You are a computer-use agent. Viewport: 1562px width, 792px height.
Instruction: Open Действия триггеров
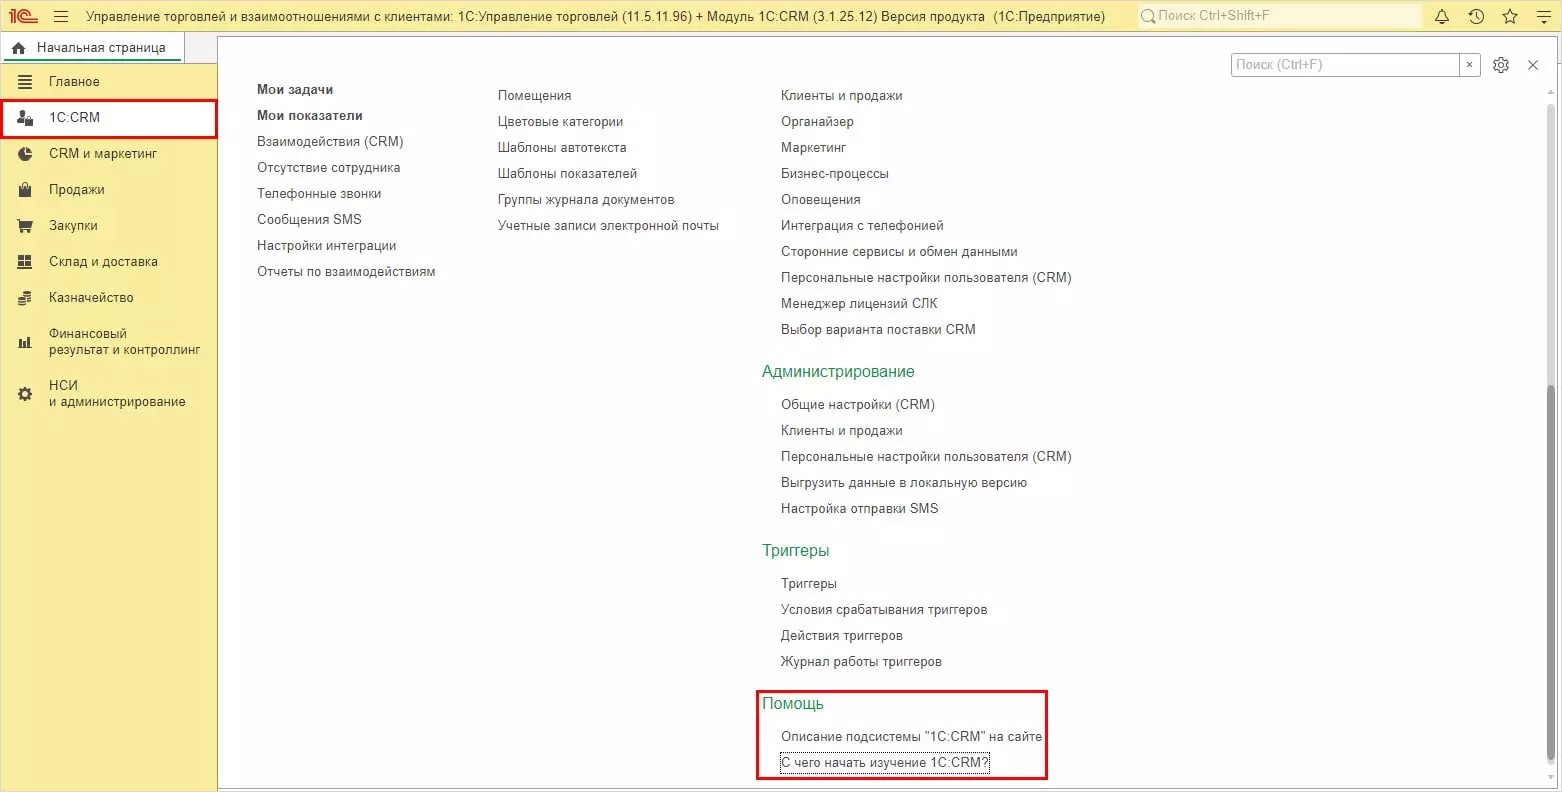(x=842, y=636)
